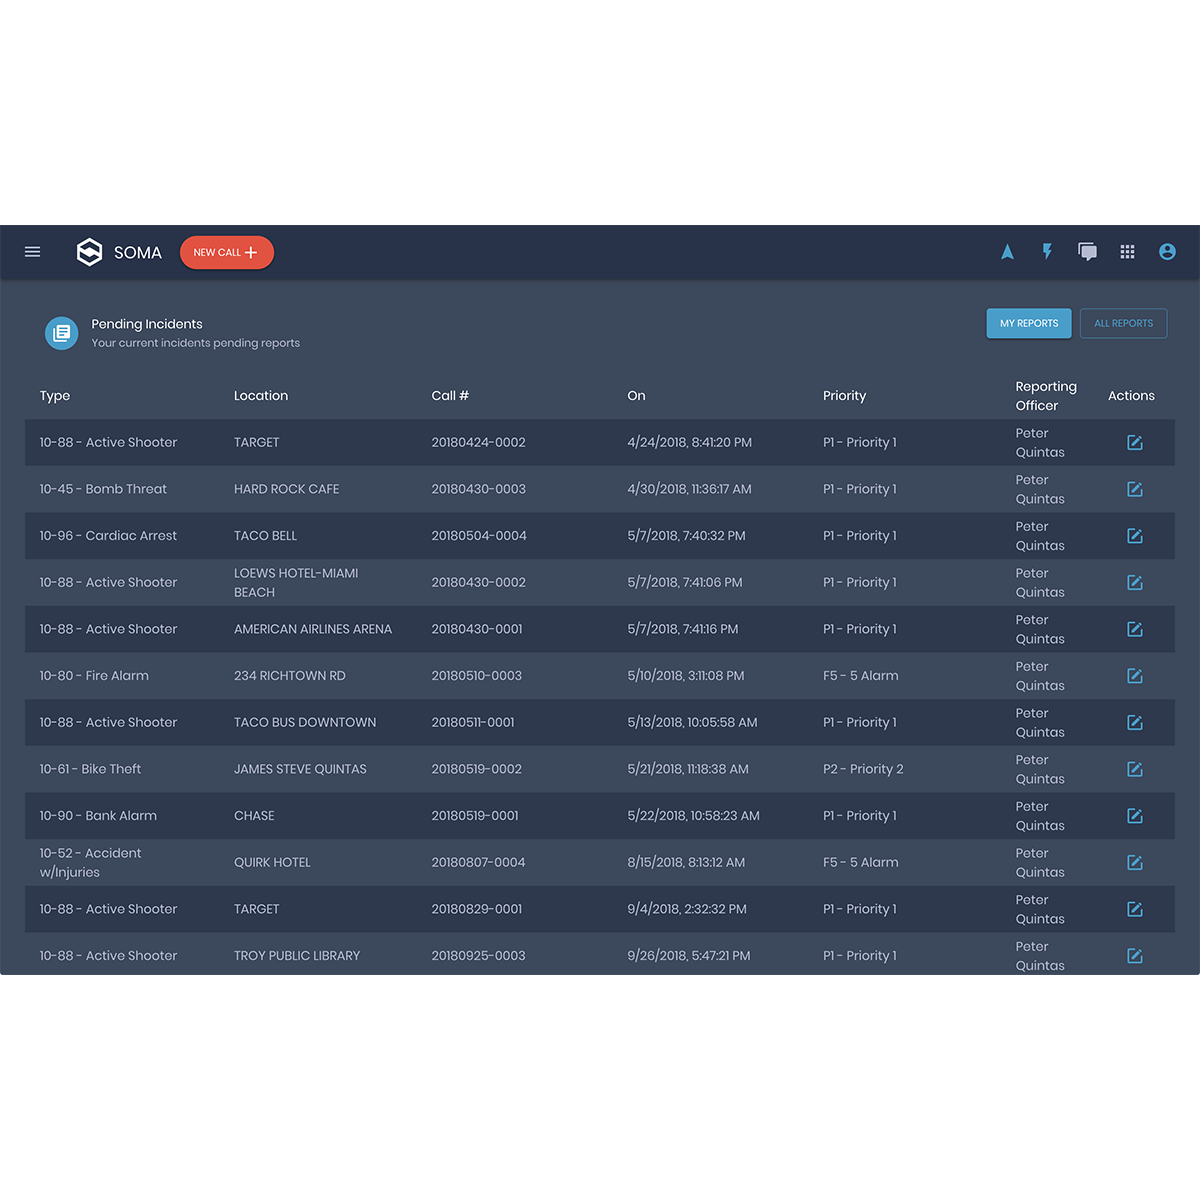Edit report for TACO BELL incident
The height and width of the screenshot is (1200, 1200).
pos(1135,536)
